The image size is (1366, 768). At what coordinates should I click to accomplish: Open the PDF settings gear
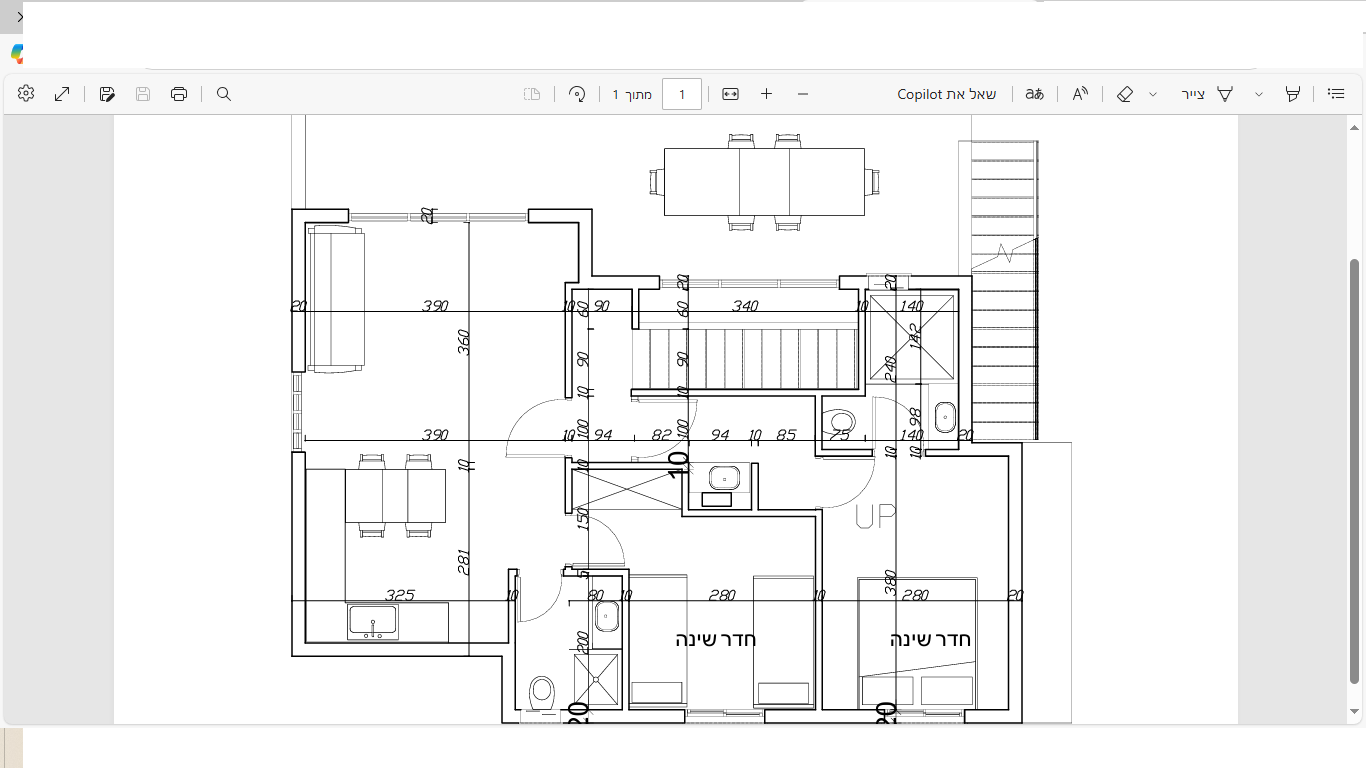[26, 93]
